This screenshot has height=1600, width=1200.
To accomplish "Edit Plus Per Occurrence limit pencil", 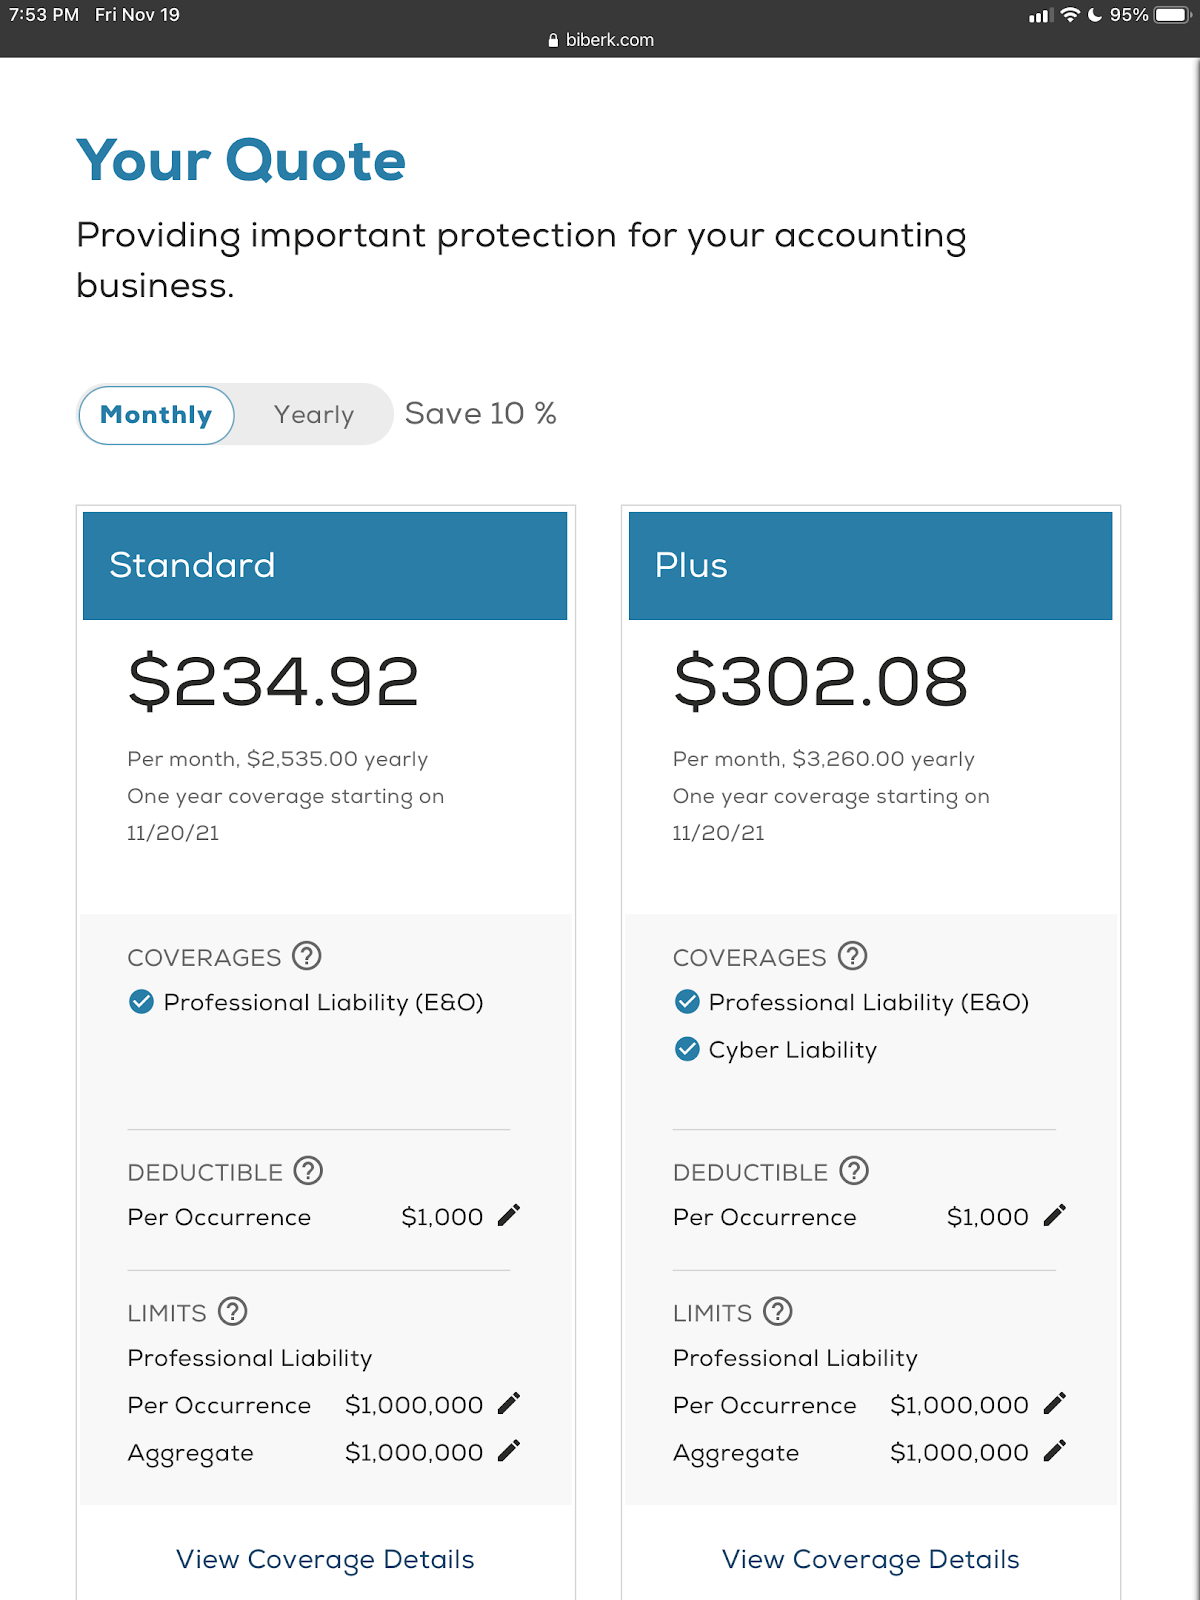I will (1054, 1404).
